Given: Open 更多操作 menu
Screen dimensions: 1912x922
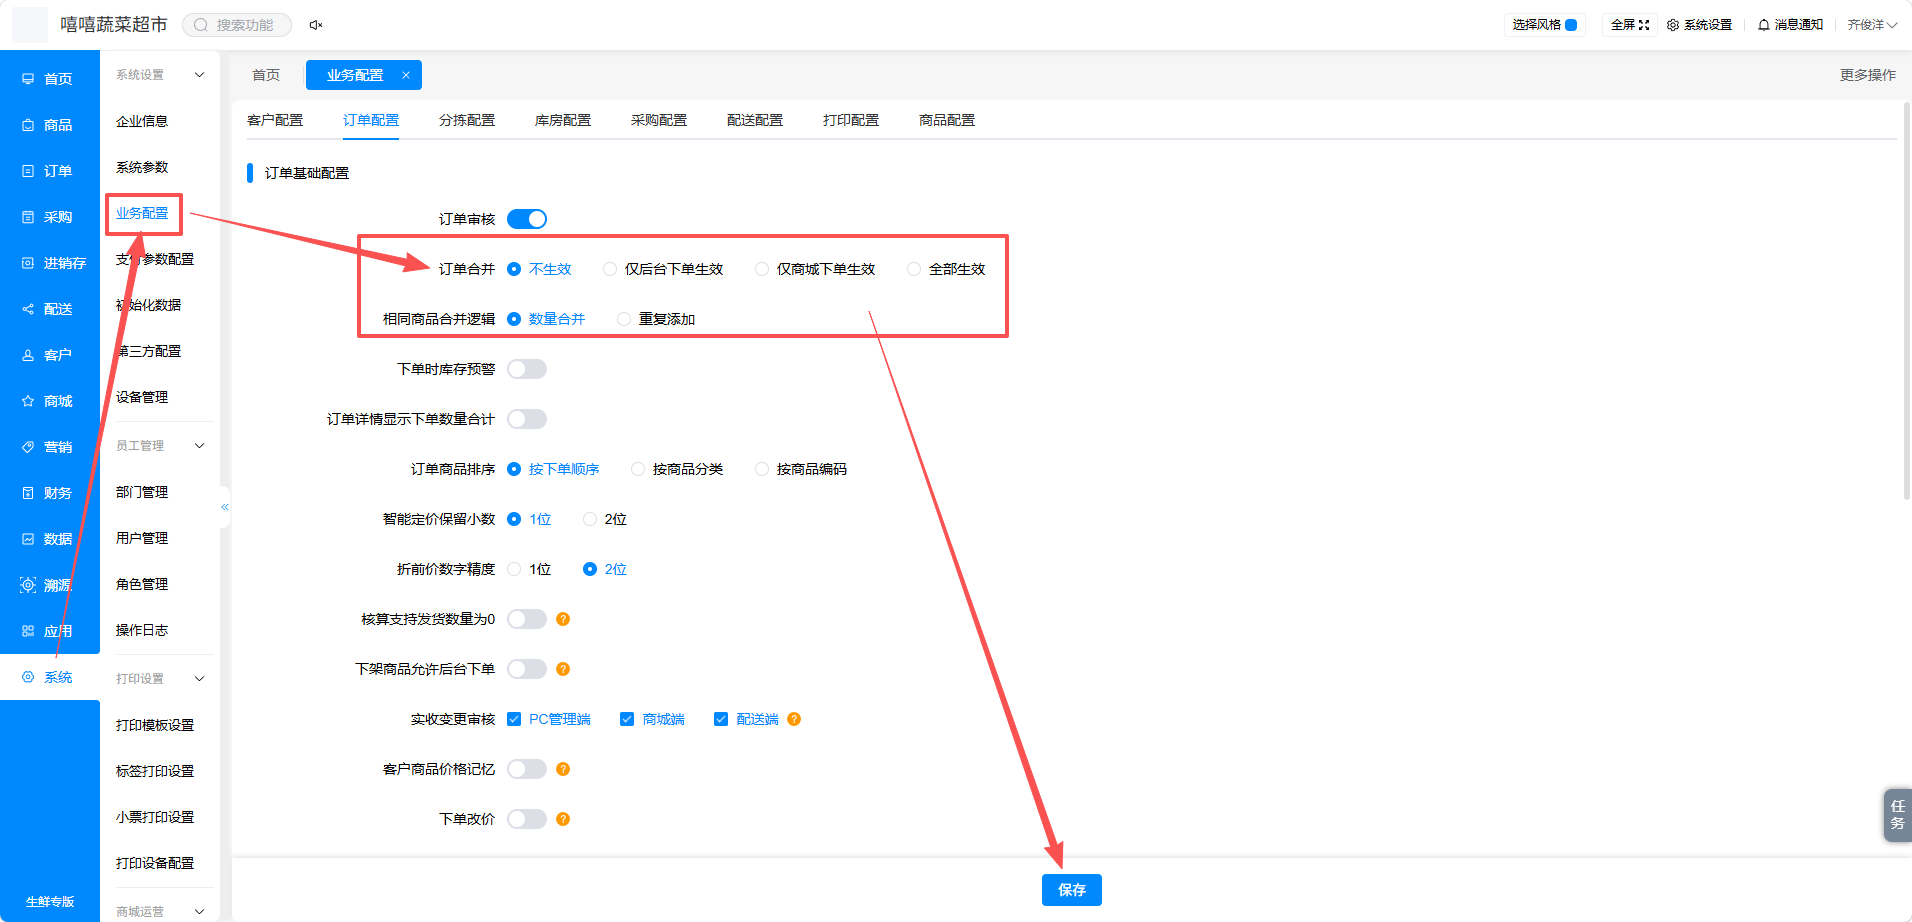Looking at the screenshot, I should pos(1868,75).
